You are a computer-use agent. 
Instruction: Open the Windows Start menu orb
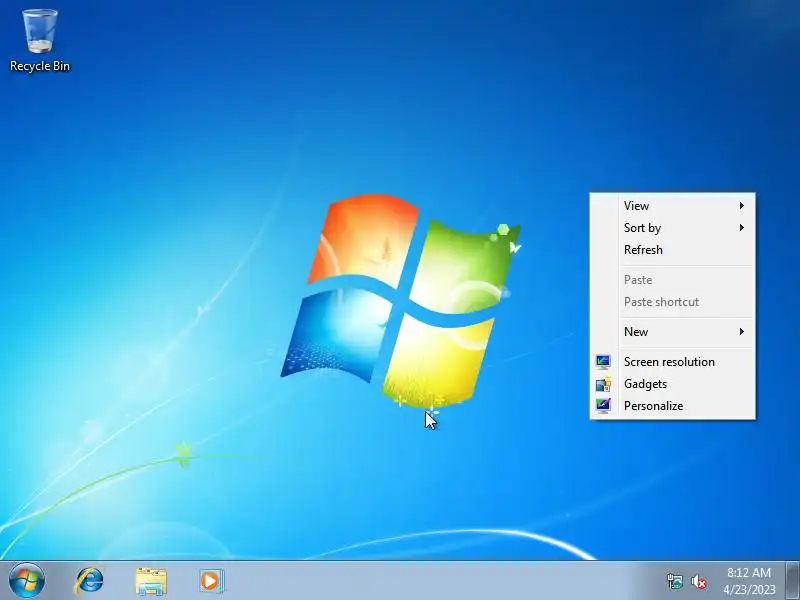(27, 581)
